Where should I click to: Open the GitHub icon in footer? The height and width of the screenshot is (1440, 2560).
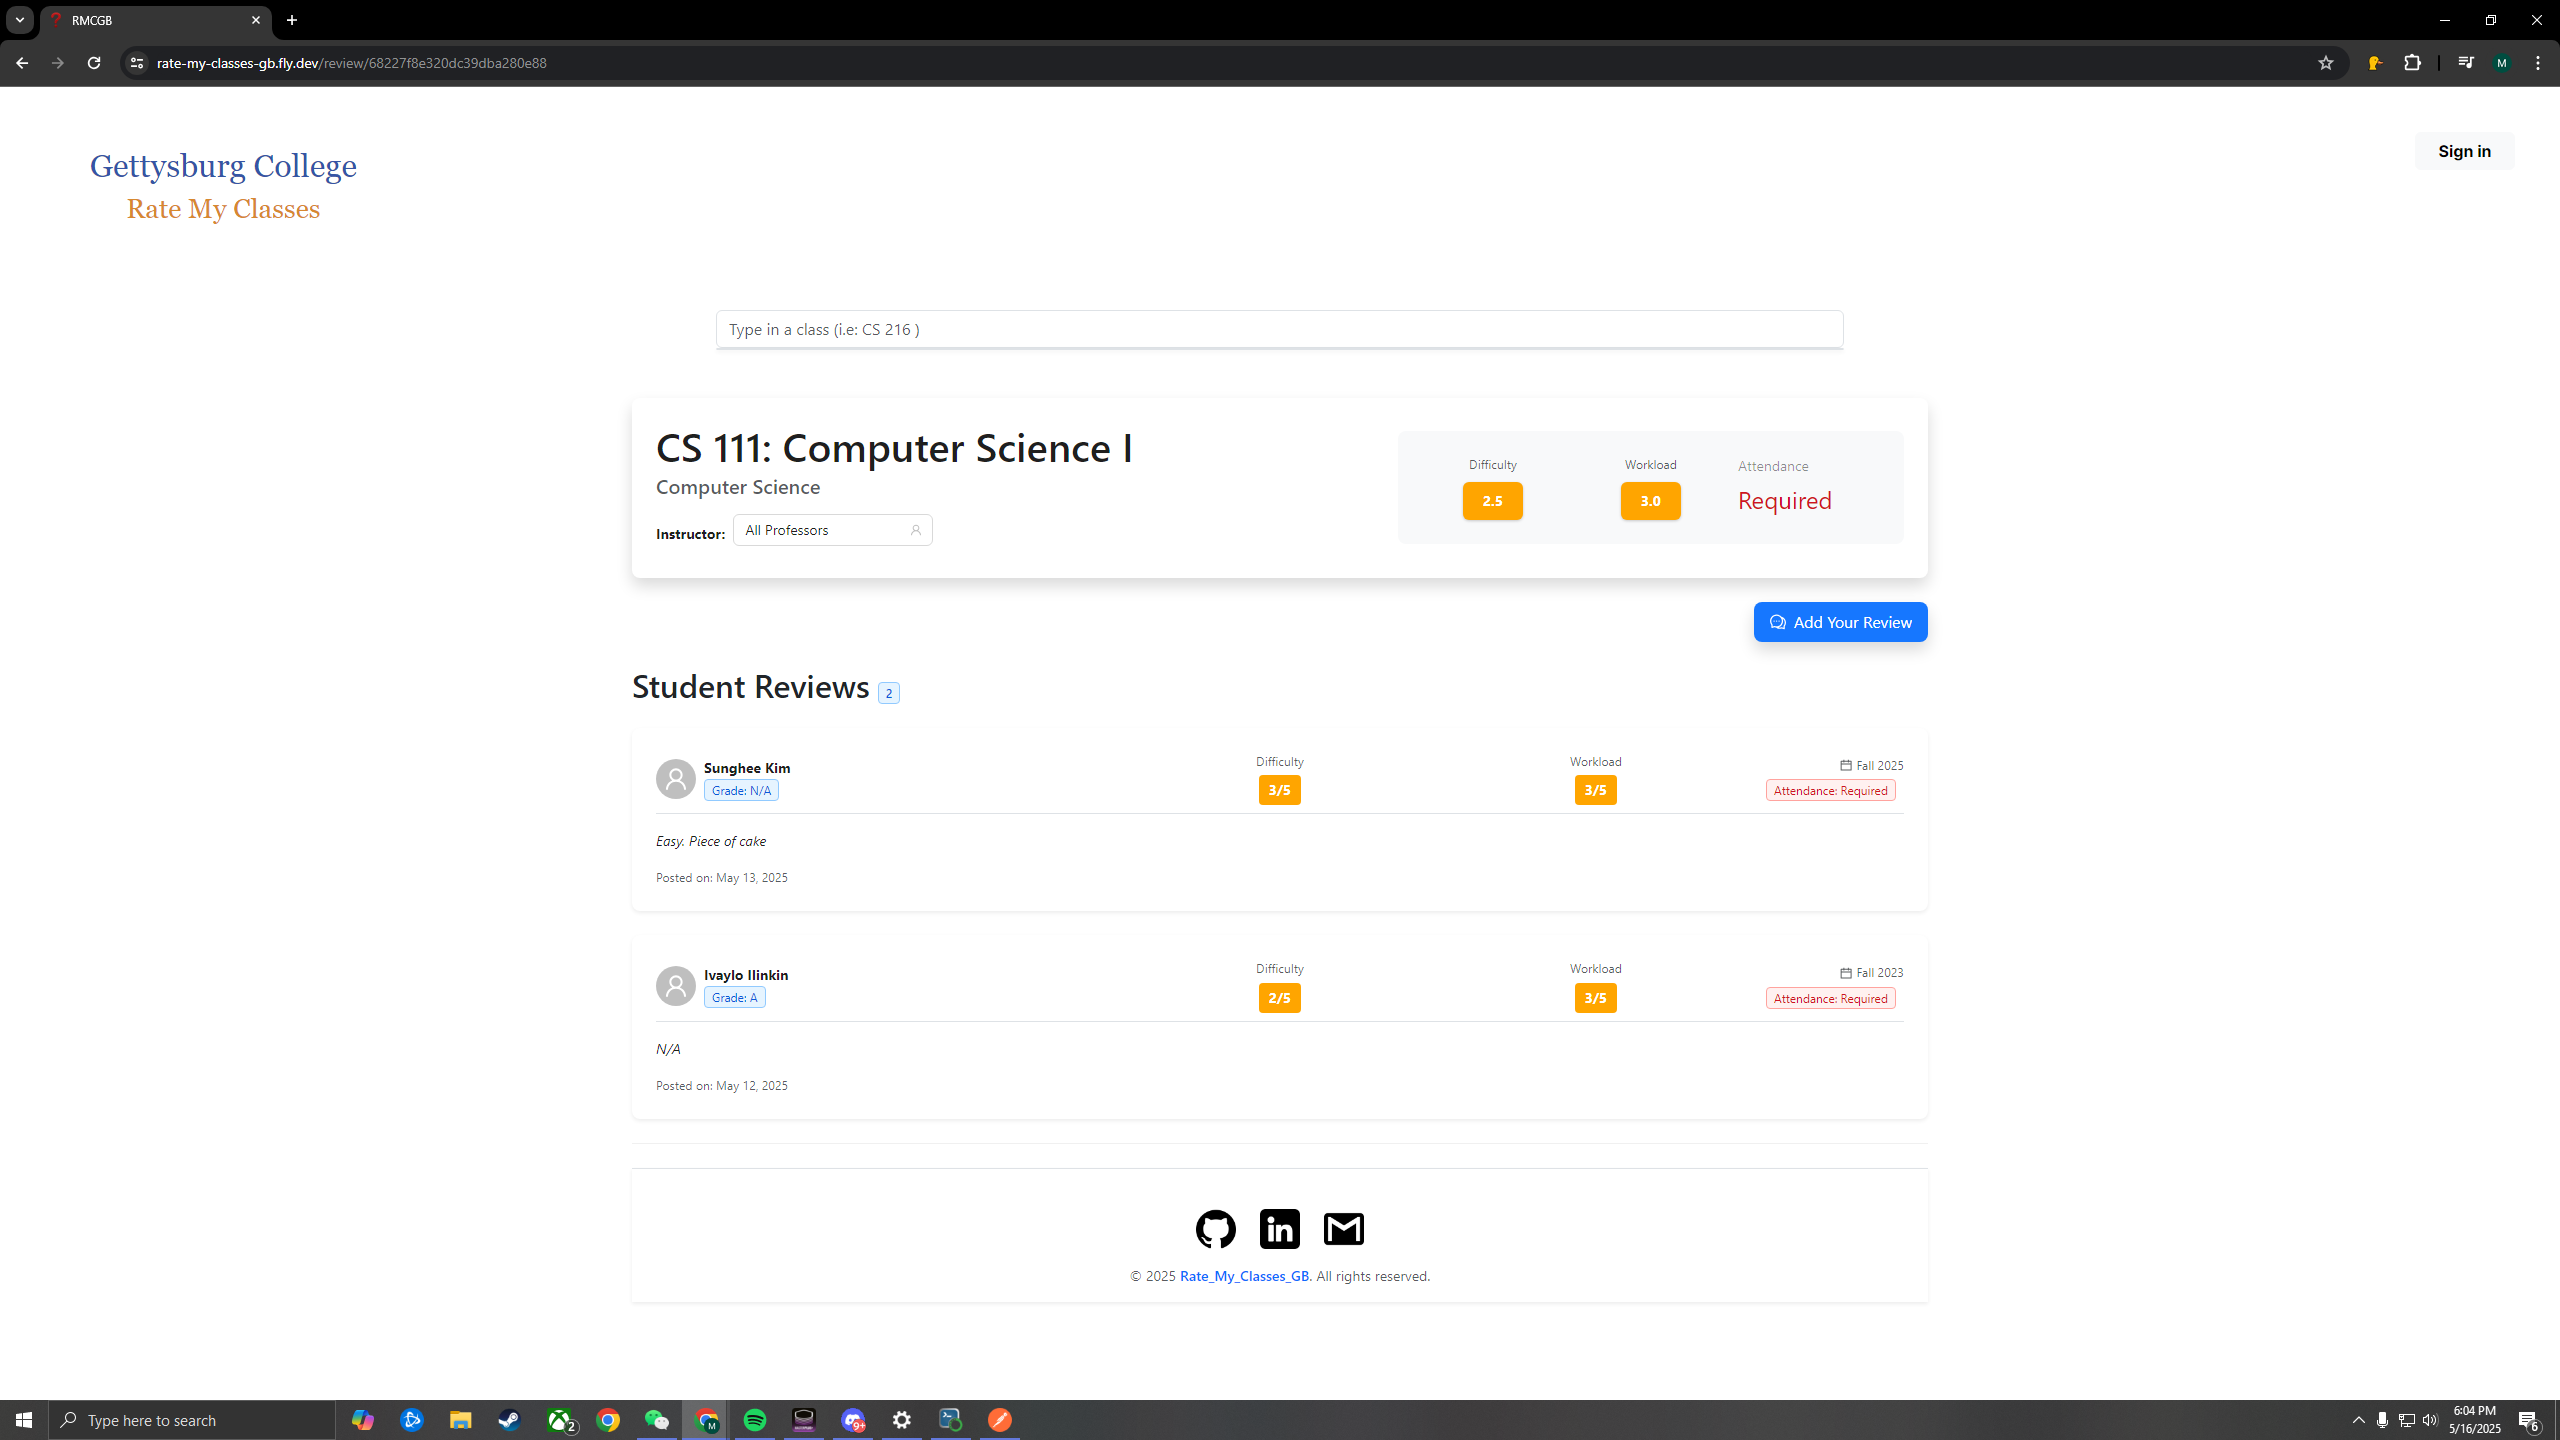[x=1215, y=1229]
